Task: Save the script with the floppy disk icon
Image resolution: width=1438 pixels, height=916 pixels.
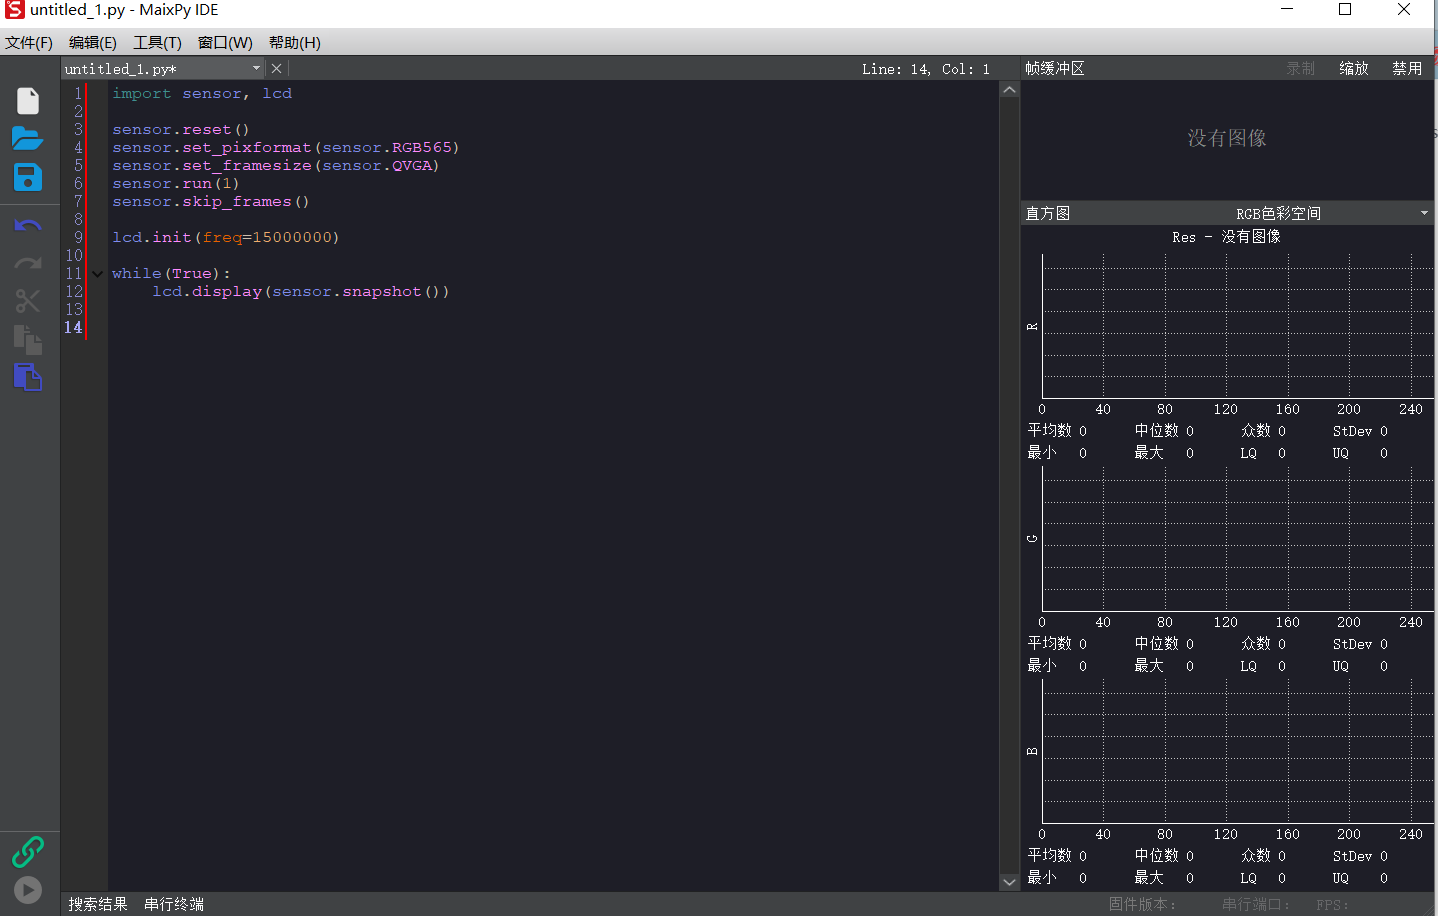Action: [28, 177]
